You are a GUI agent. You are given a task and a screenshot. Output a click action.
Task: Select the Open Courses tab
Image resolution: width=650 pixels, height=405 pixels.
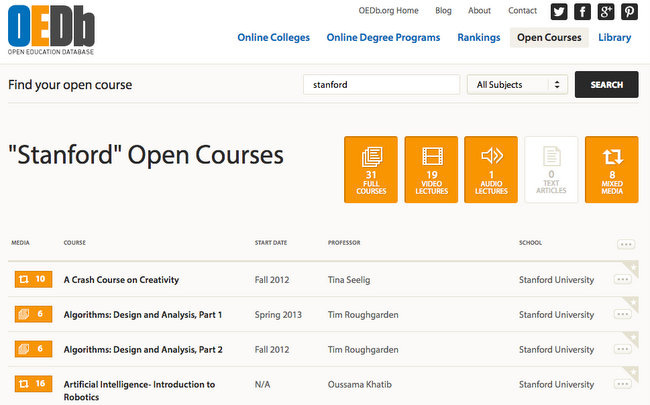point(549,37)
